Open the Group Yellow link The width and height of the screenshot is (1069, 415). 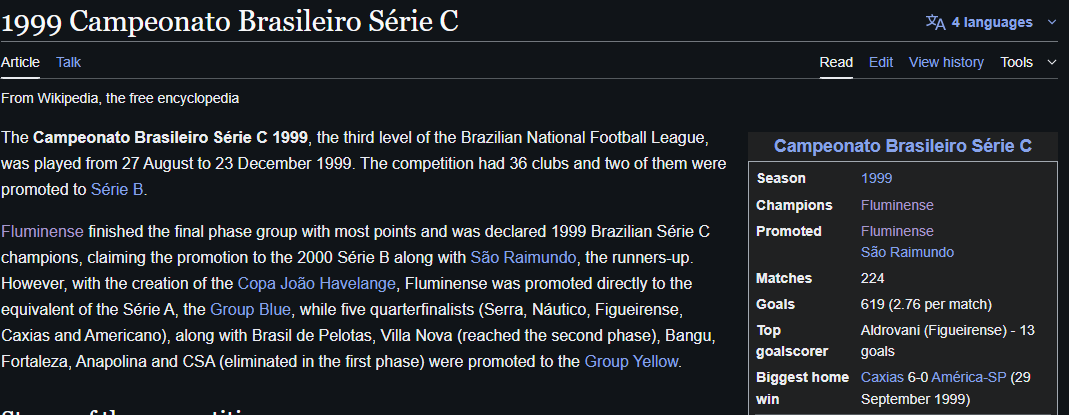point(632,361)
